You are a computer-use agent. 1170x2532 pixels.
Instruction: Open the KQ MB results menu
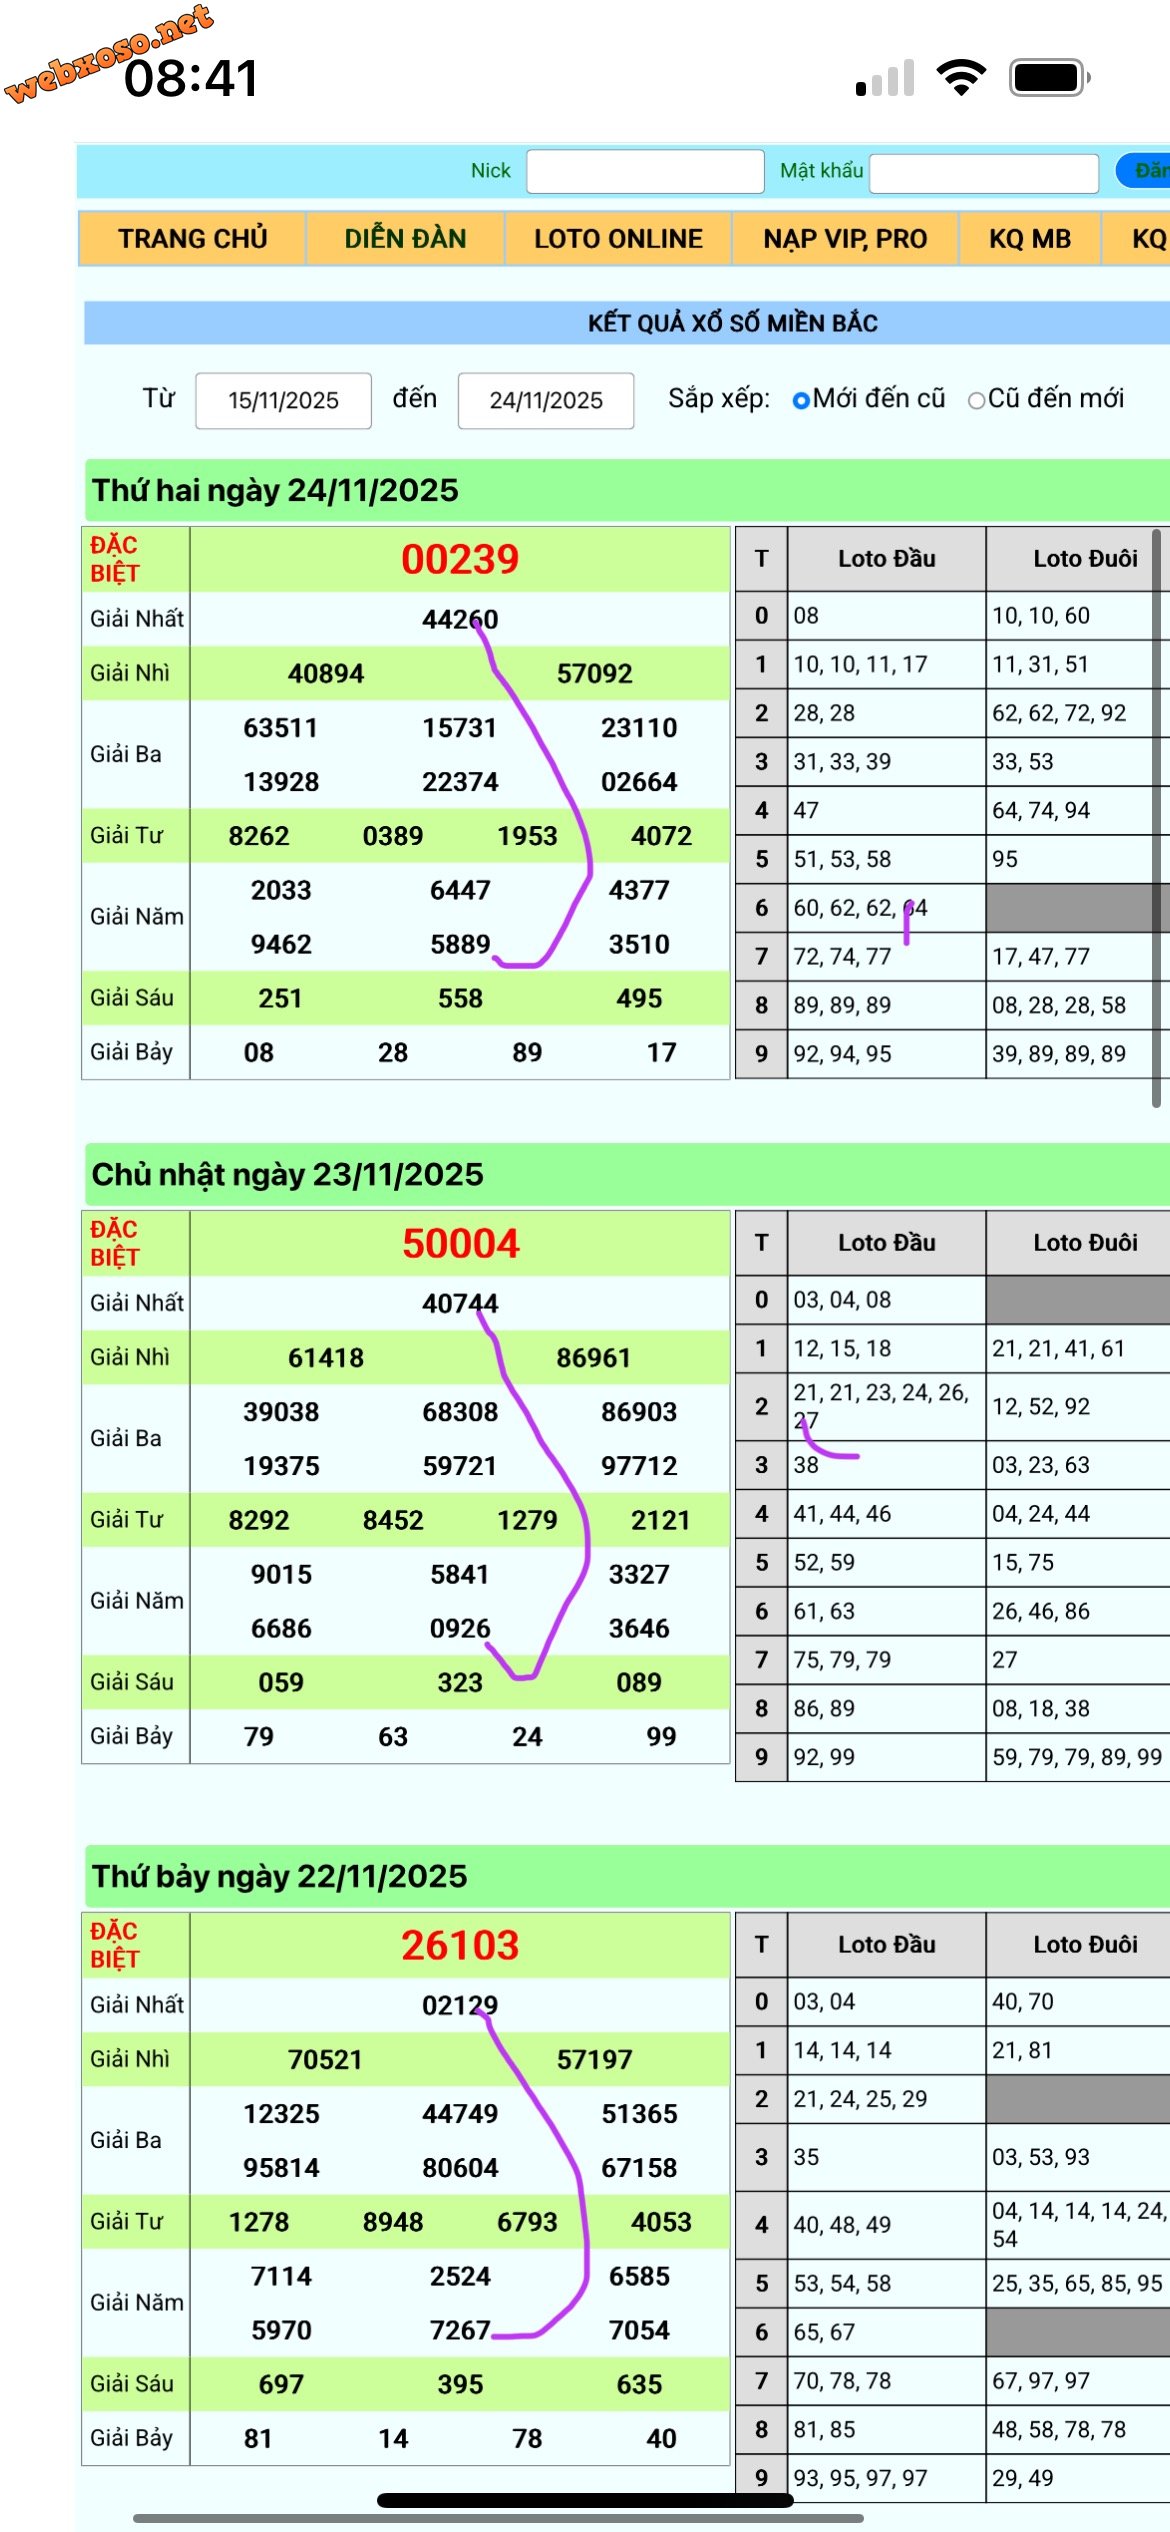click(x=1030, y=239)
